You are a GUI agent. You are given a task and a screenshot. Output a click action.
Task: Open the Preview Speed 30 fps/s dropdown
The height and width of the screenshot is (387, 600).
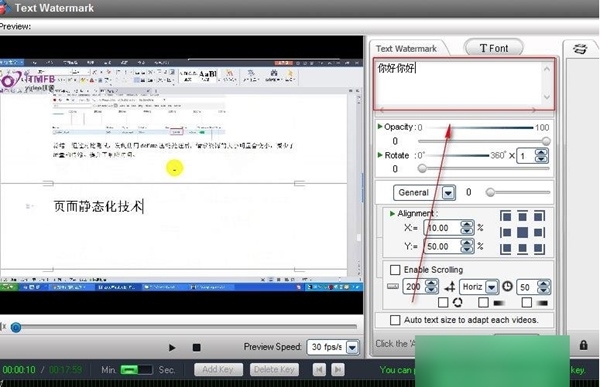(352, 347)
